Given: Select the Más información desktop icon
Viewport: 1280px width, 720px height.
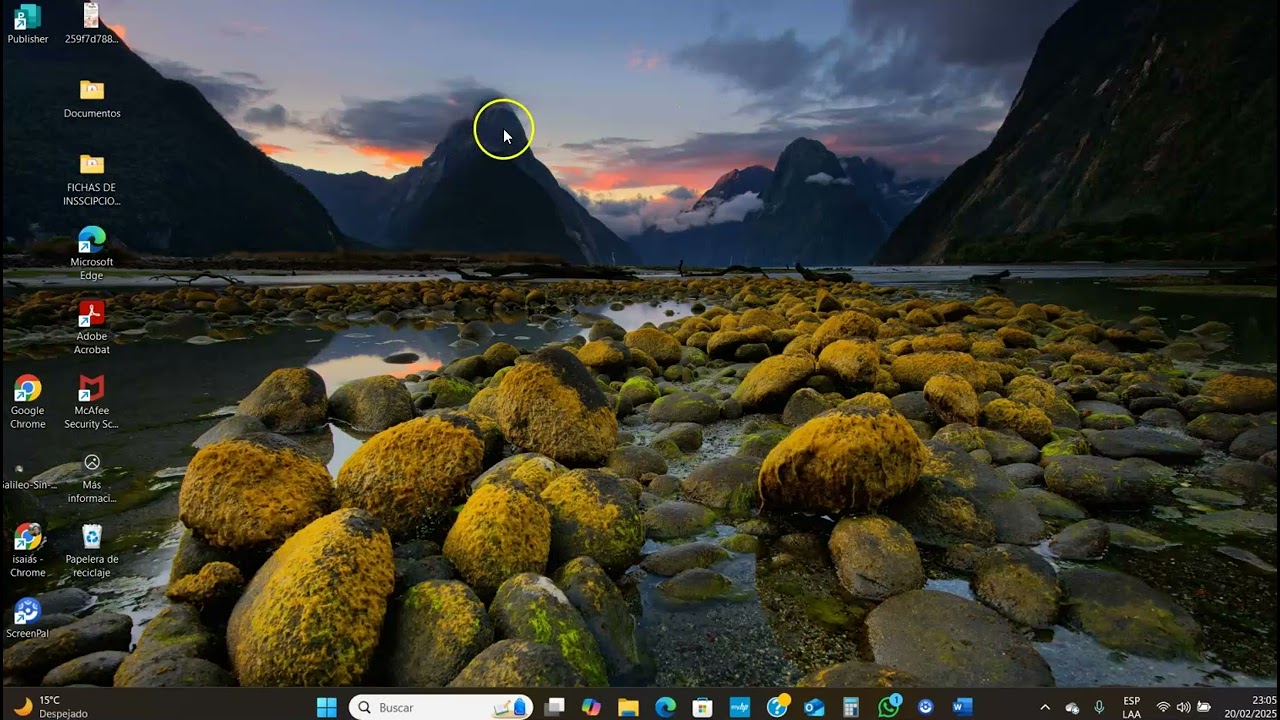Looking at the screenshot, I should (92, 477).
